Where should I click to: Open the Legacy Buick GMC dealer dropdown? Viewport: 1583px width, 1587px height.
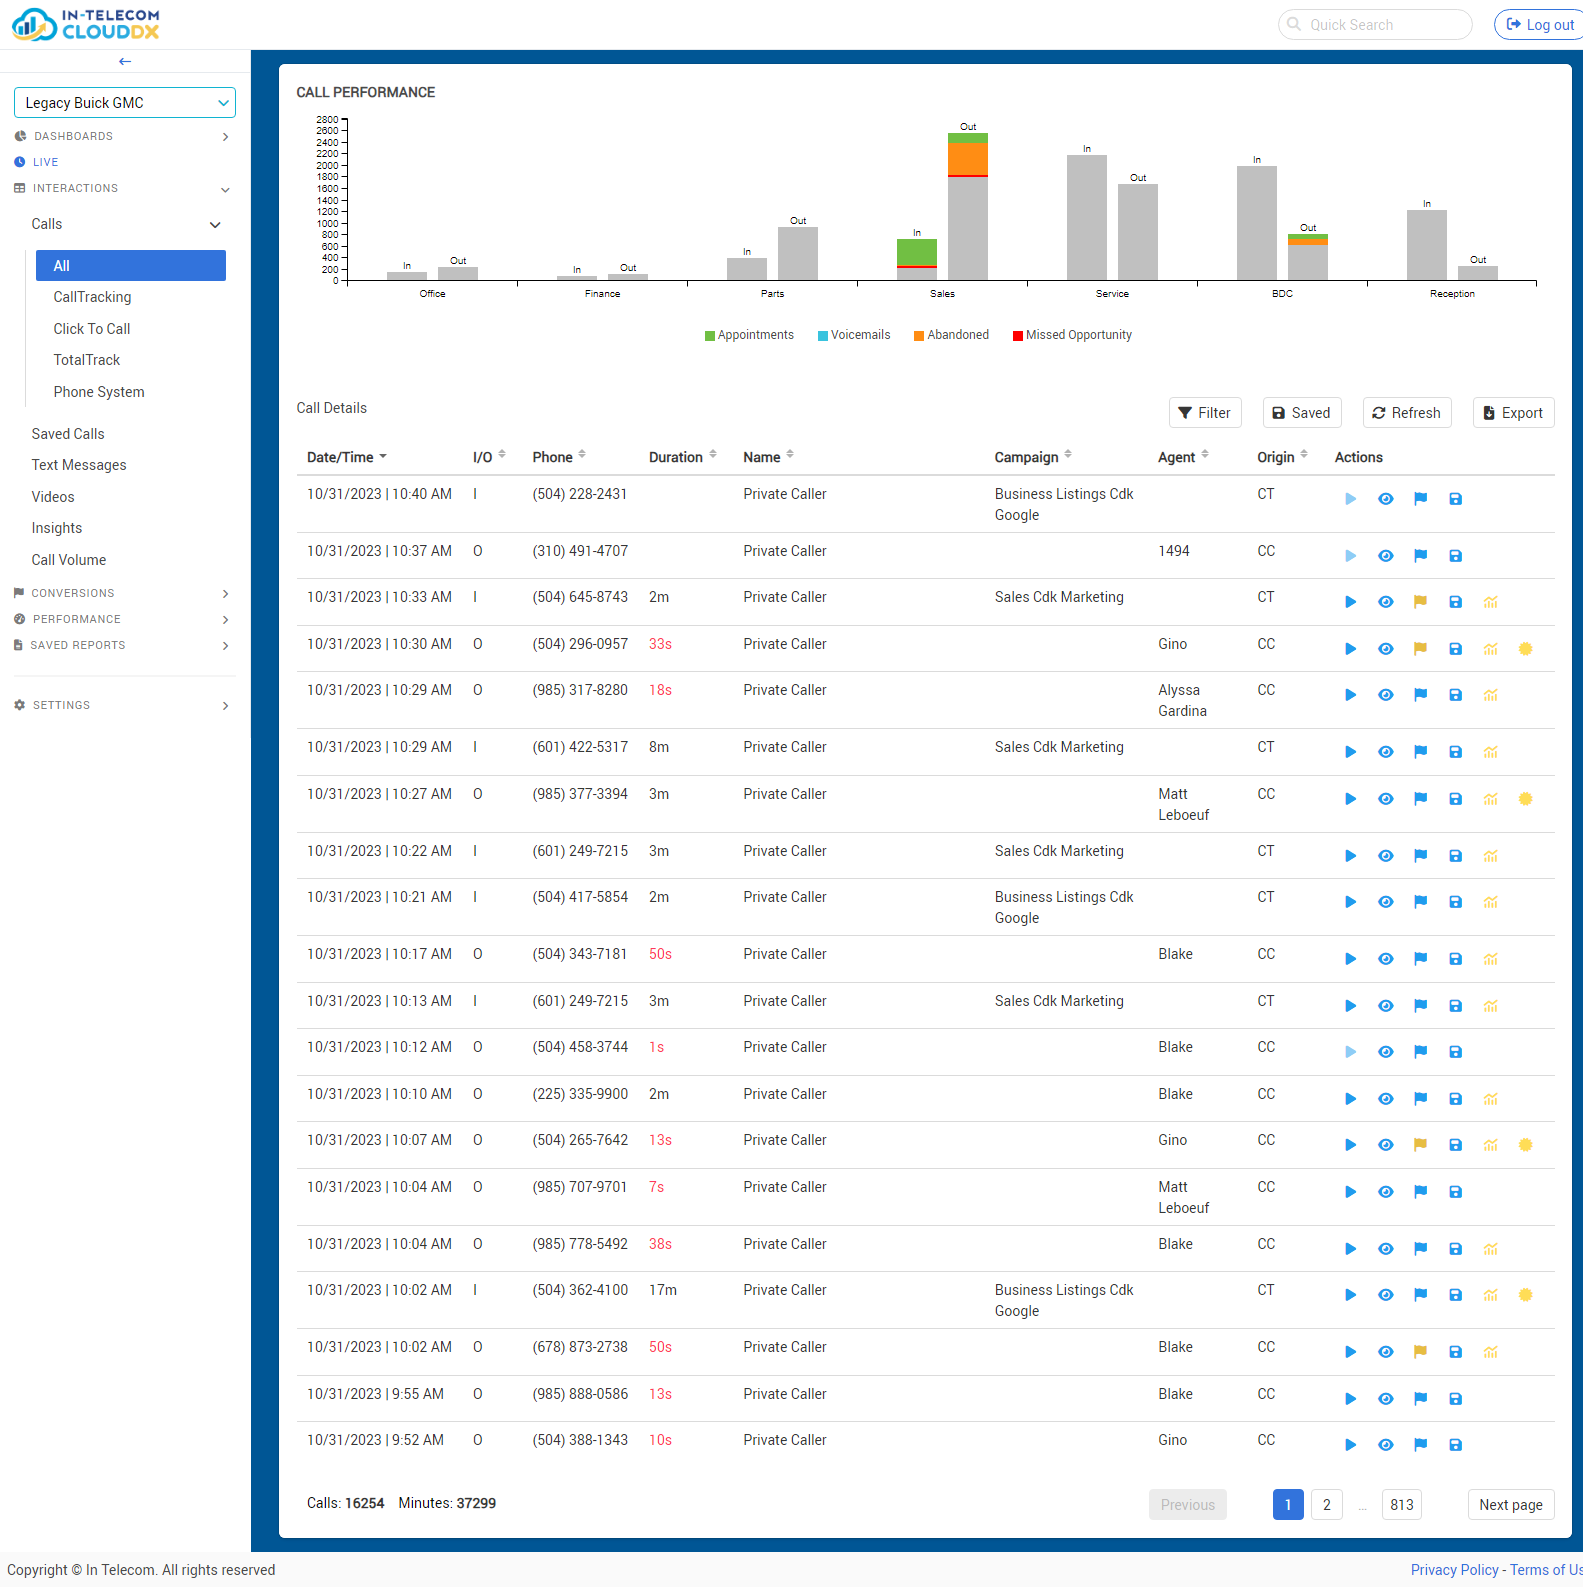125,103
